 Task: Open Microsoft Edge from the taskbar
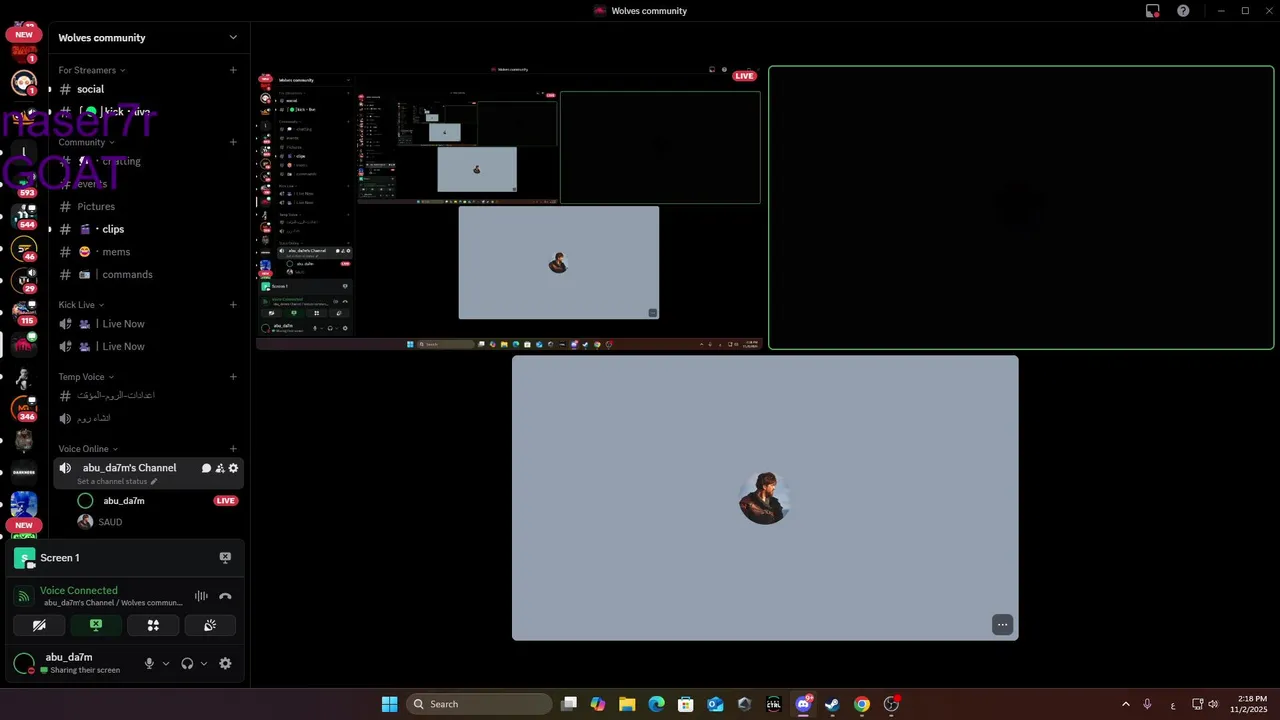click(x=656, y=704)
